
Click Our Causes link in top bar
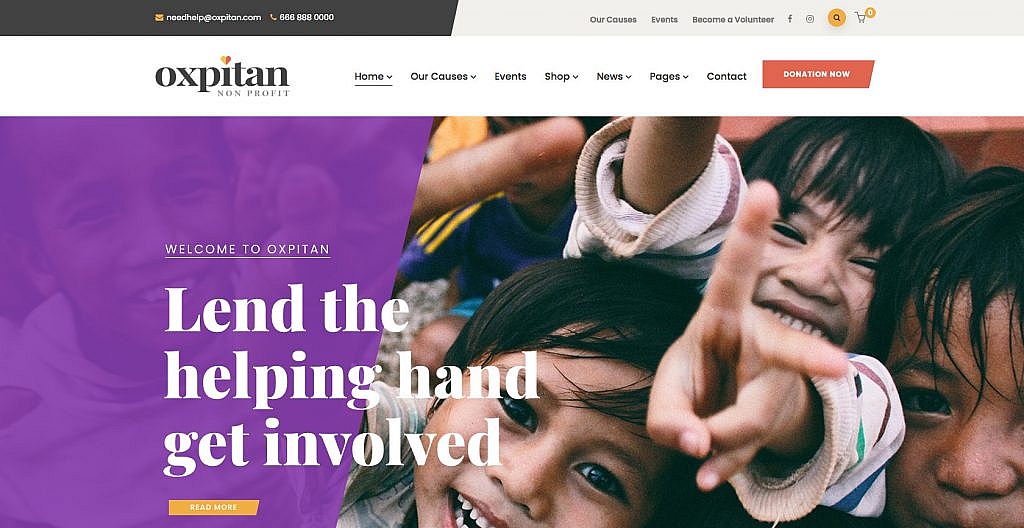(x=613, y=20)
